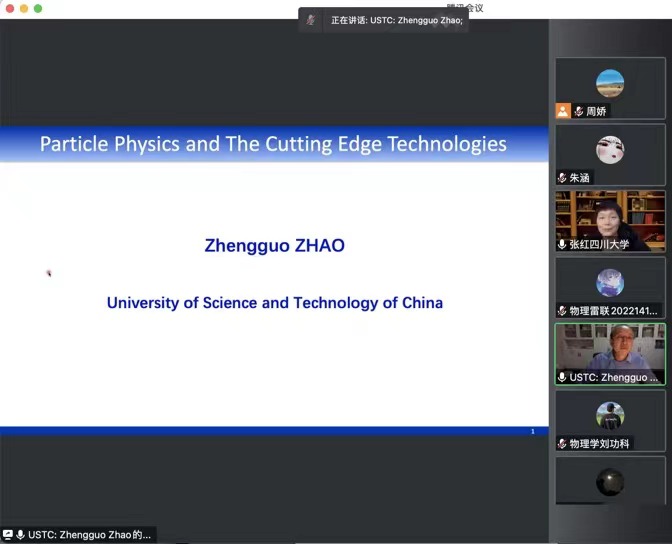Screen dimensions: 672x544
Task: Click the microphone icon in the bottom-left sharing label
Action: [20, 535]
